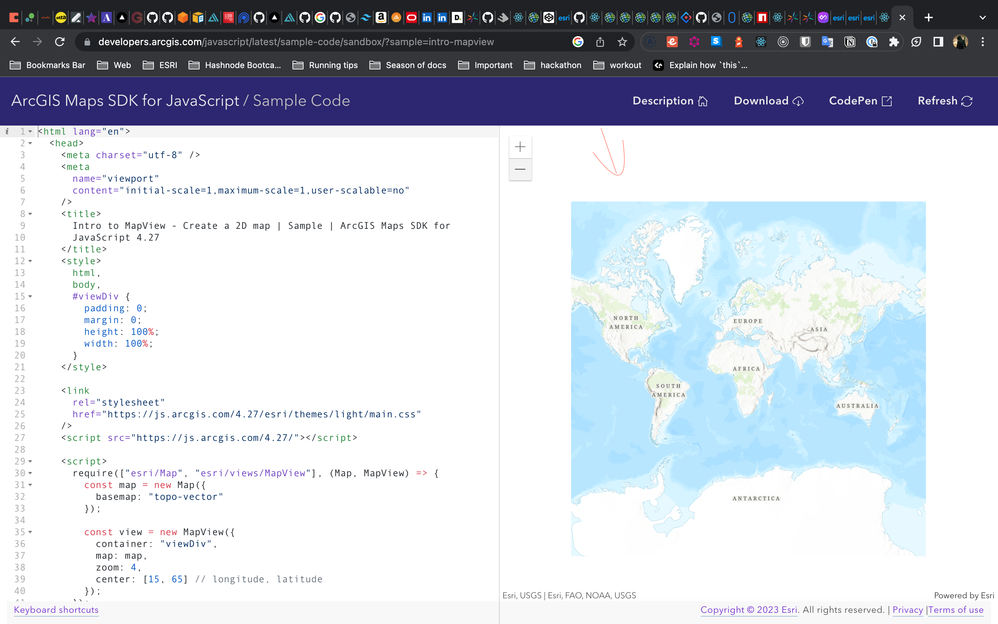Viewport: 998px width, 624px height.
Task: Fold the script tag at line 29
Action: click(x=30, y=461)
